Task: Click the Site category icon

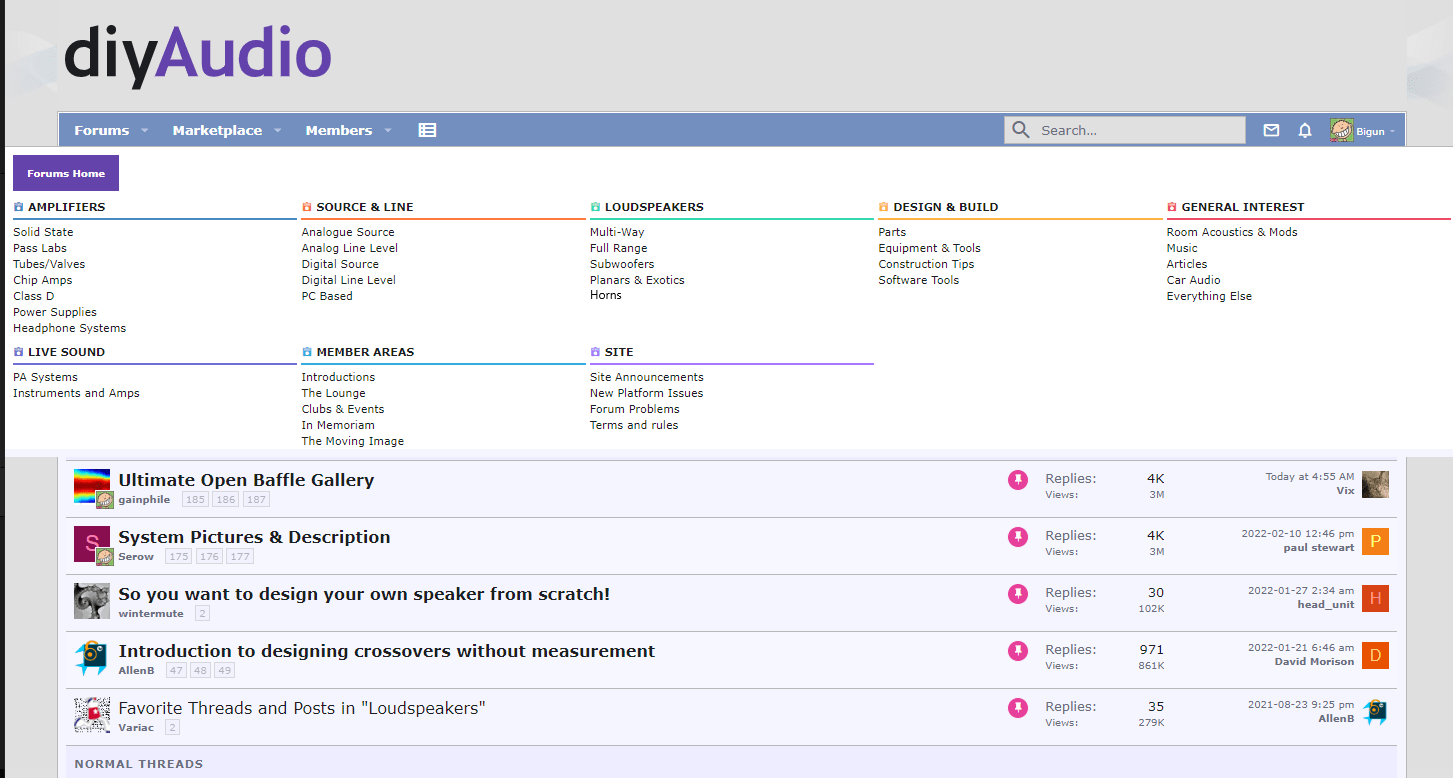Action: (x=595, y=352)
